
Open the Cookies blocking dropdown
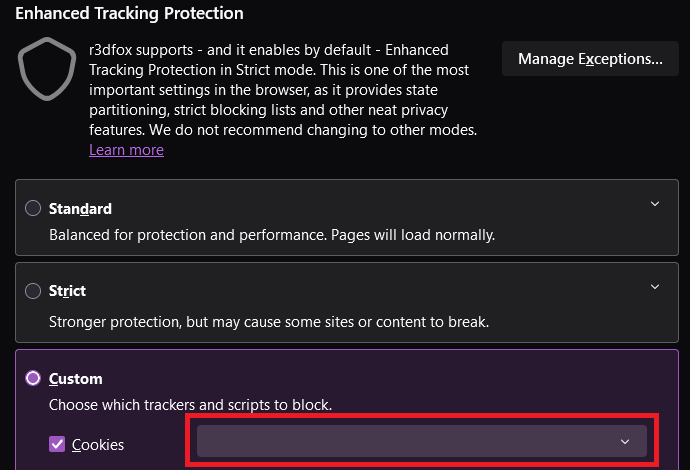tap(420, 441)
